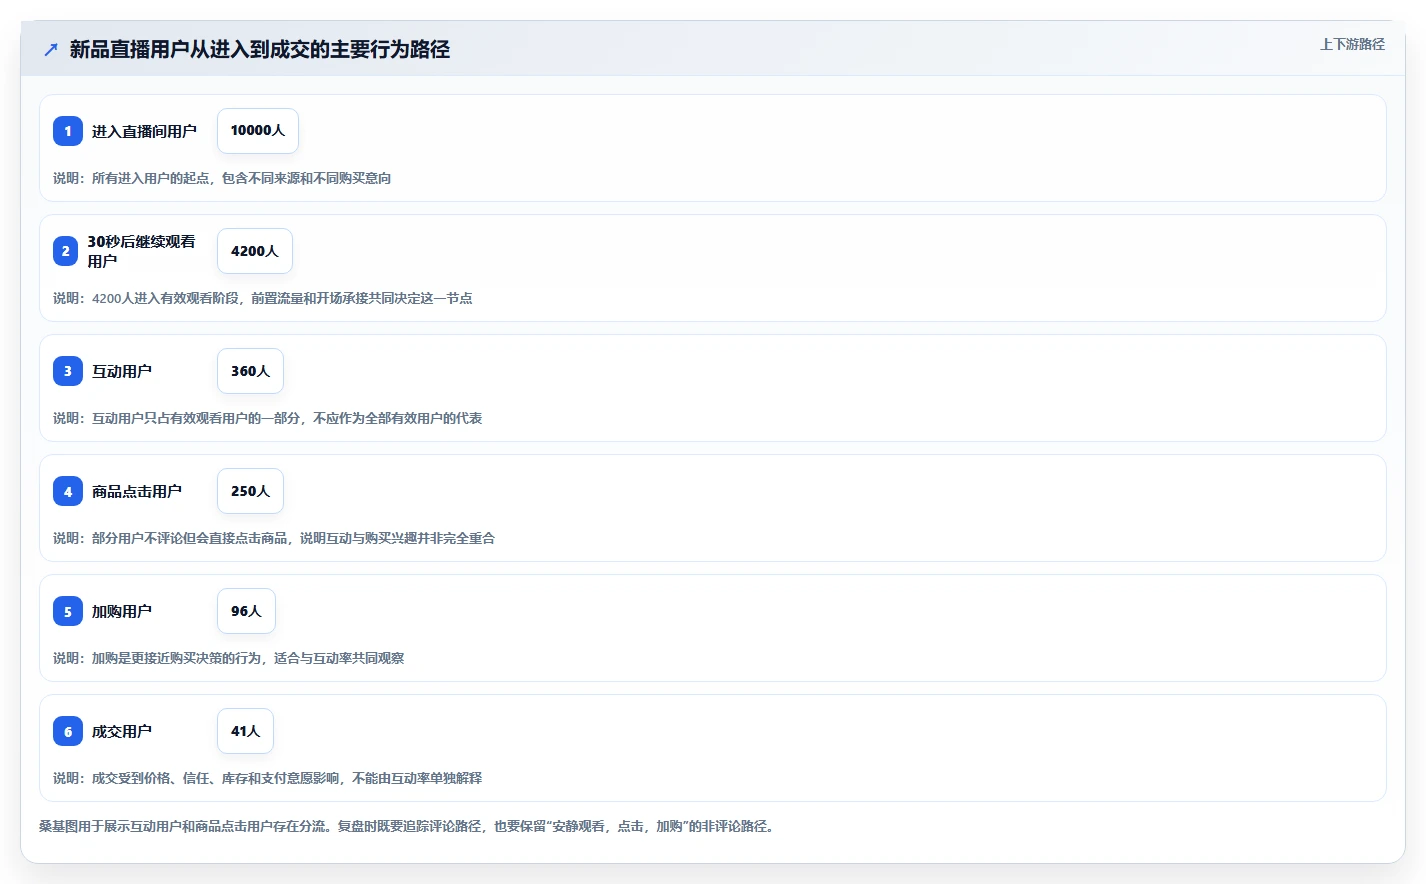Click the 商品点击用户 step label
Image resolution: width=1426 pixels, height=884 pixels.
(x=137, y=491)
